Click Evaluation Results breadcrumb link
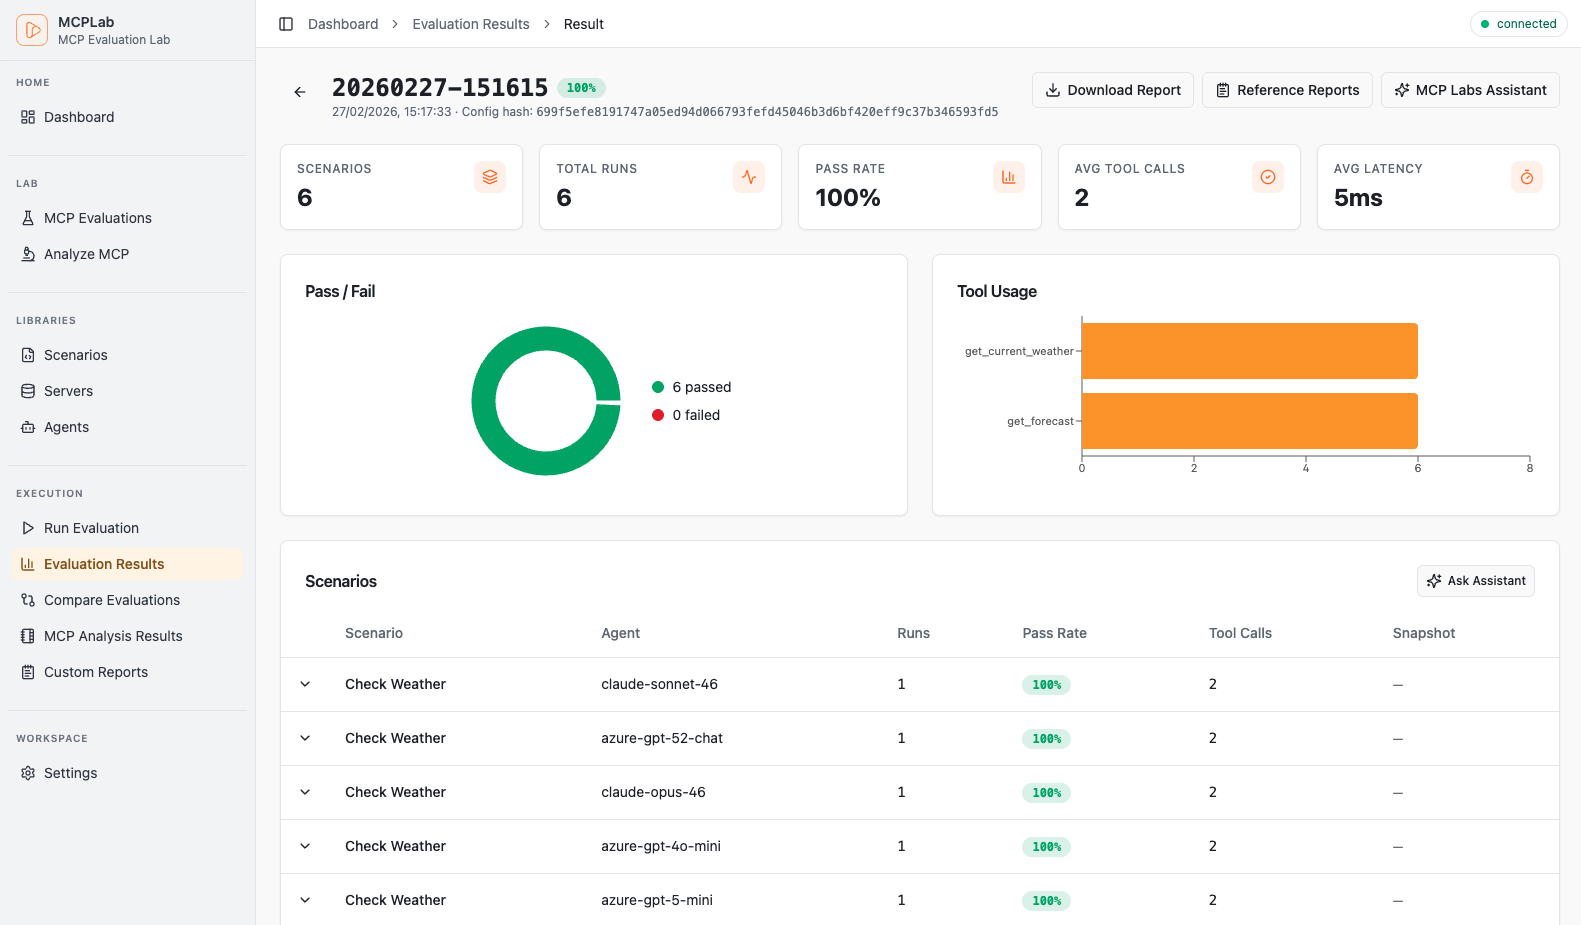The width and height of the screenshot is (1581, 925). click(471, 24)
